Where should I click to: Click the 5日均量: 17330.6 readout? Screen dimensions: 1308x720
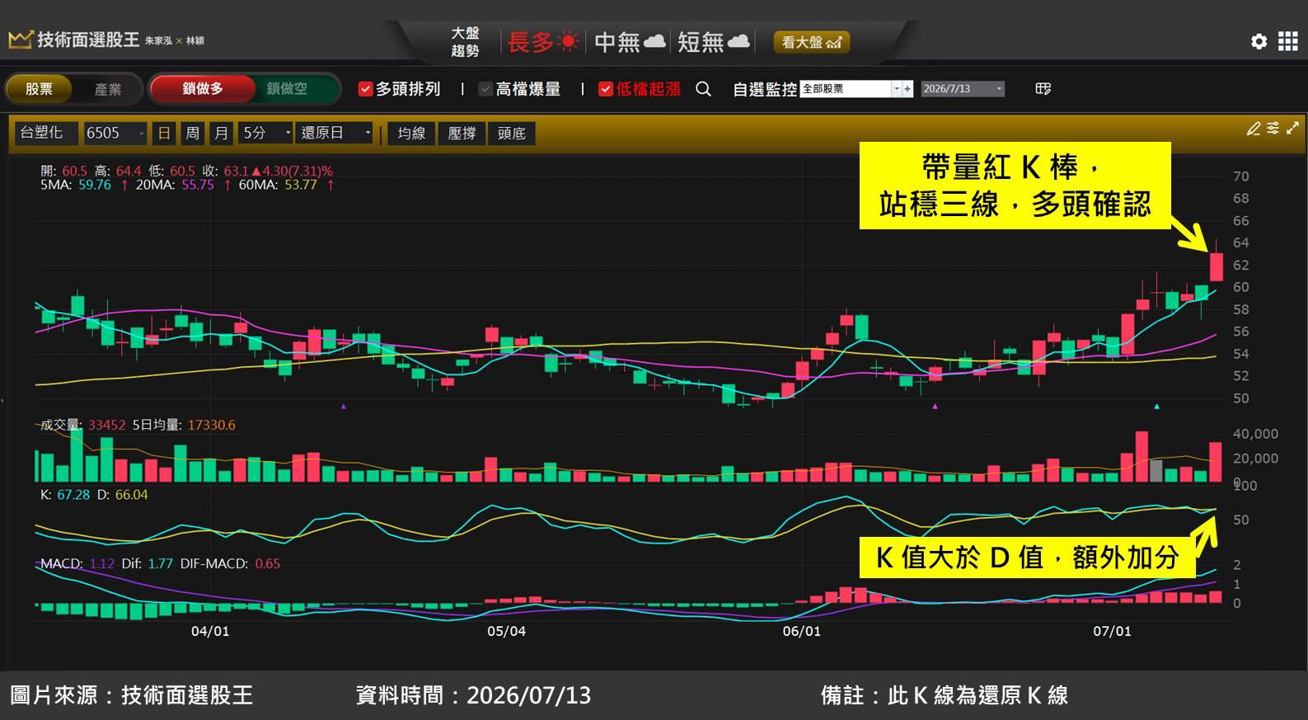click(x=184, y=425)
